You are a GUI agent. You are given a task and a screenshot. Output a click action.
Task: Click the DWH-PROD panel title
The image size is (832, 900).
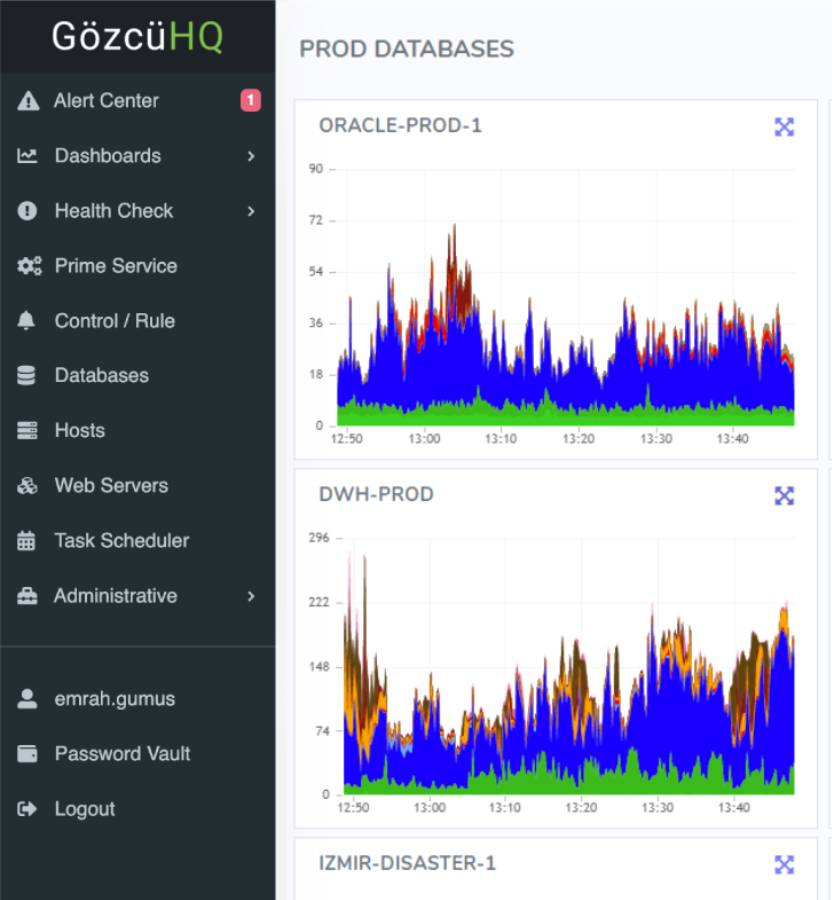point(376,494)
